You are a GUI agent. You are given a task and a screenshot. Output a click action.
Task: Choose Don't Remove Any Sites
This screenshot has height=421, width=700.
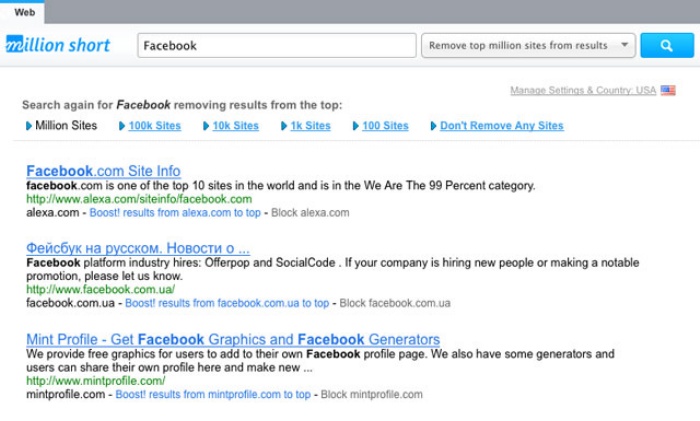pyautogui.click(x=502, y=126)
